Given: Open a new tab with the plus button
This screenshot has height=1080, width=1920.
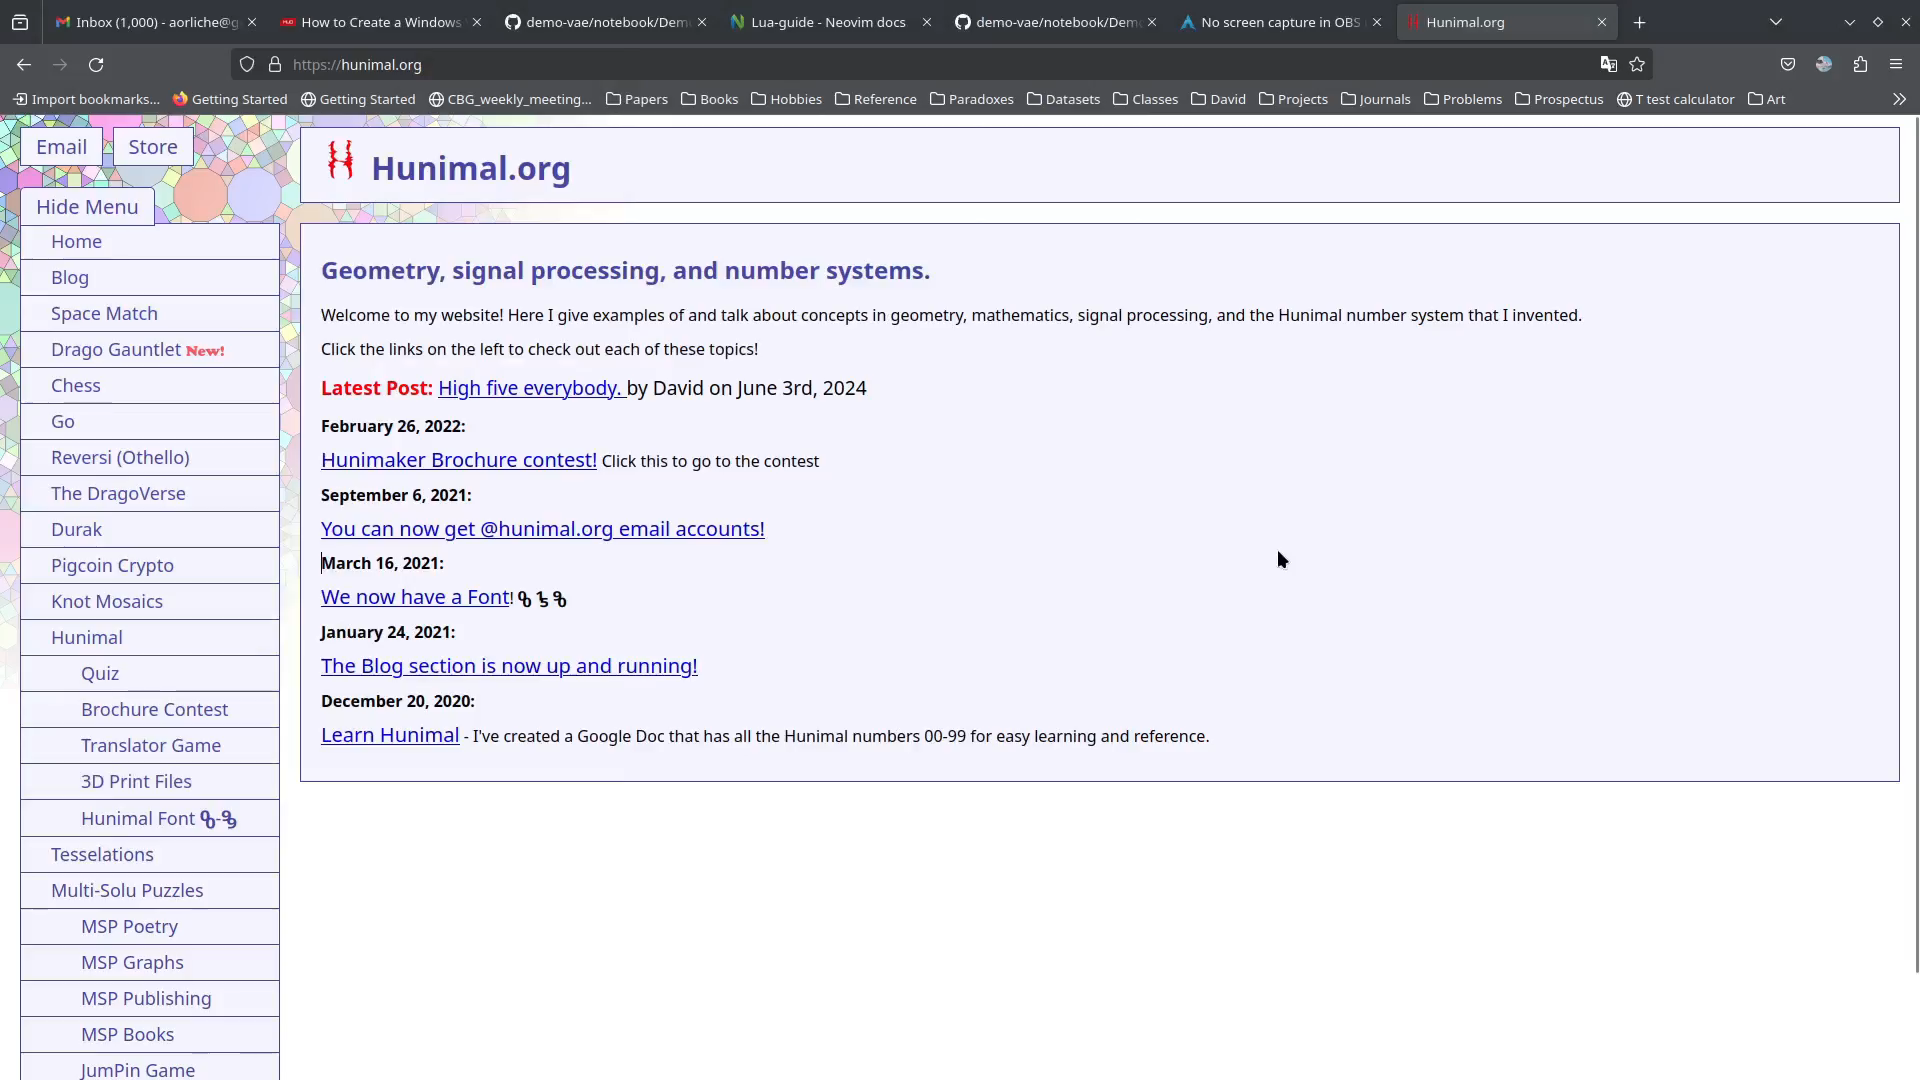Looking at the screenshot, I should coord(1639,22).
